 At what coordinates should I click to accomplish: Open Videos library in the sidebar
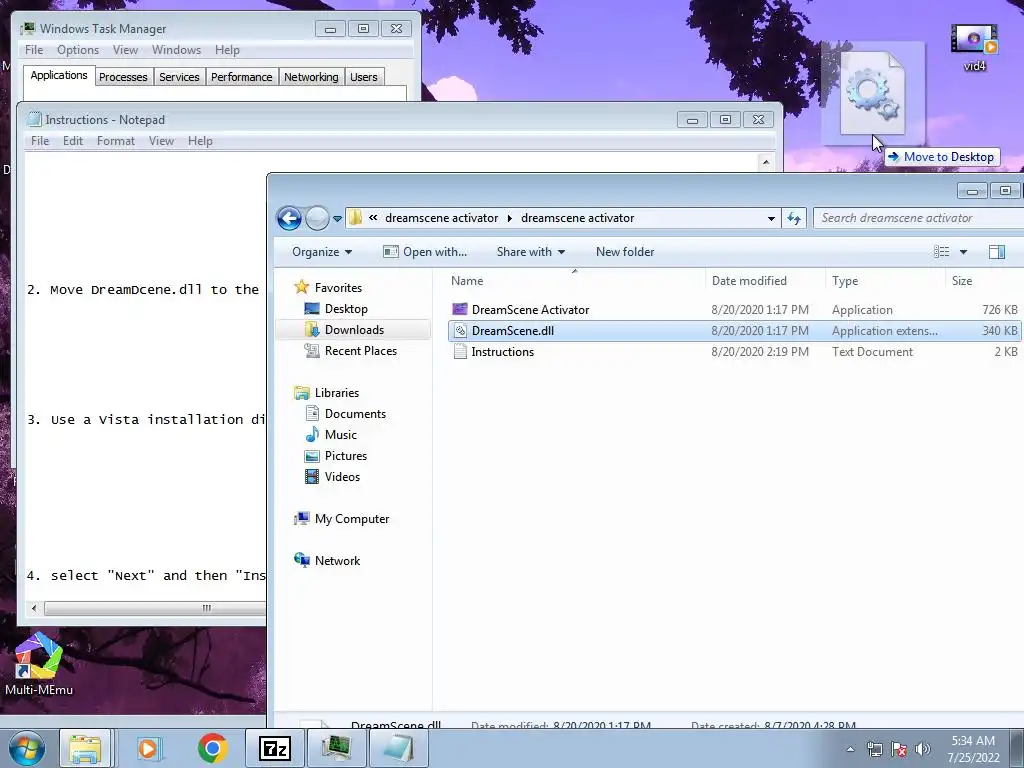342,477
